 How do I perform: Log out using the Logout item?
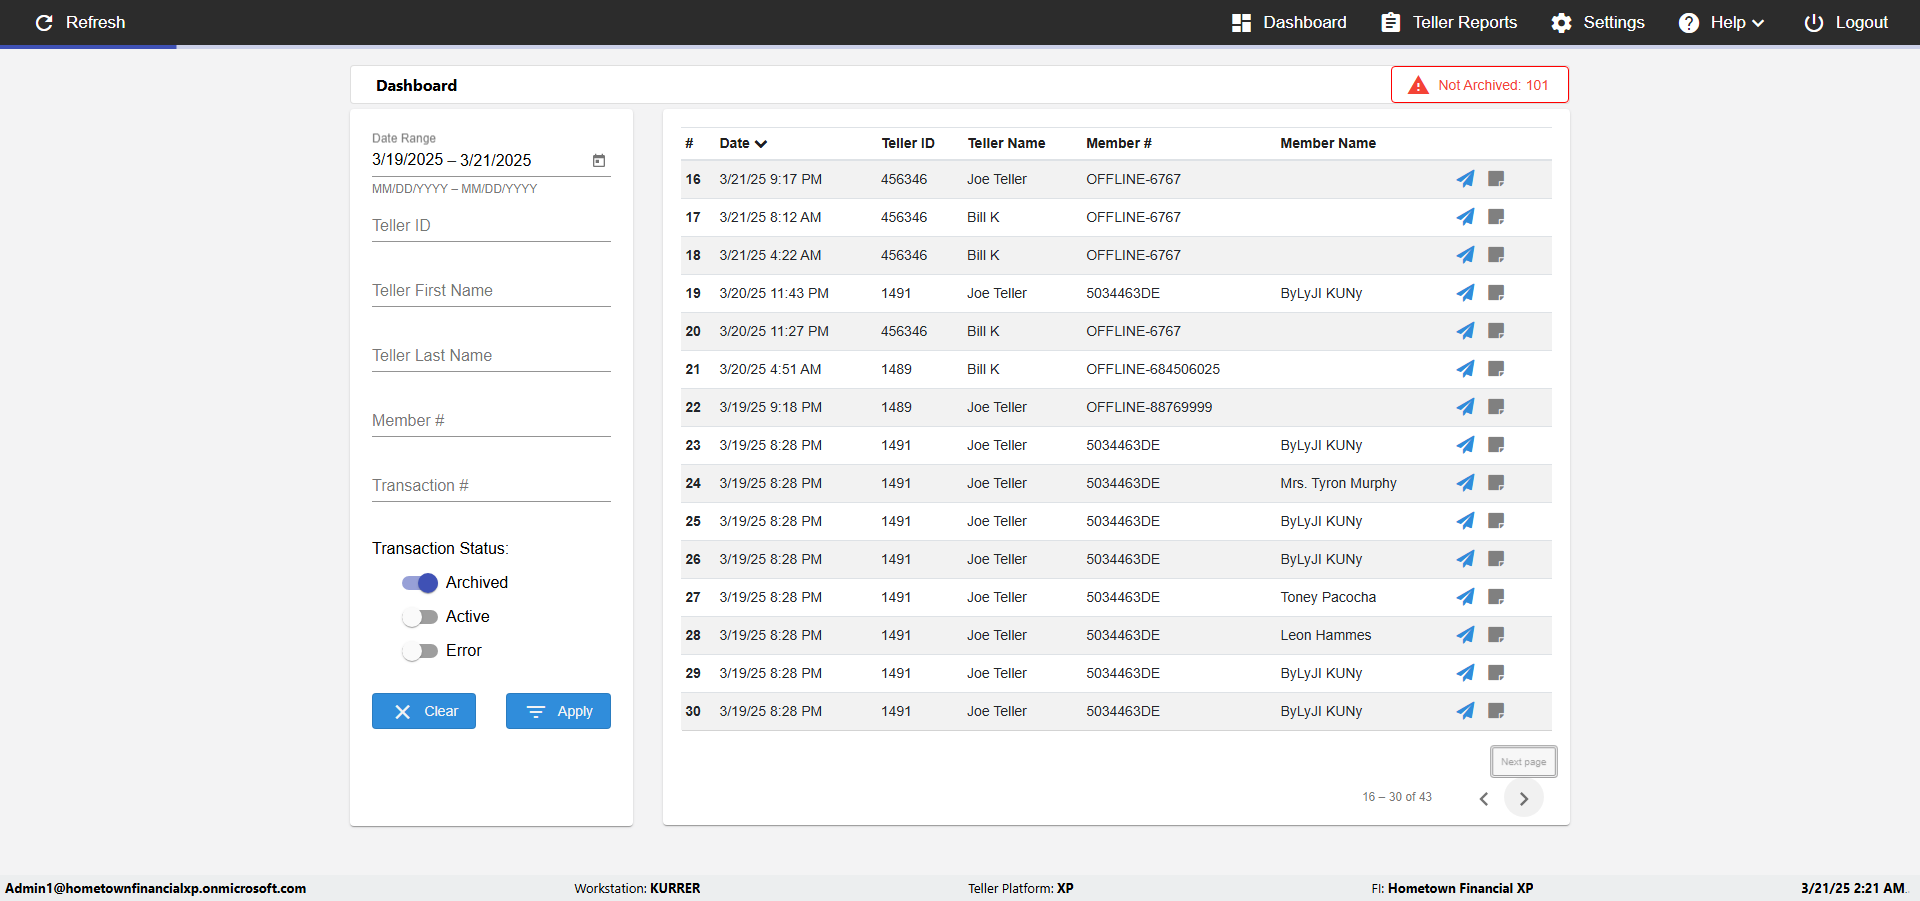click(x=1846, y=22)
